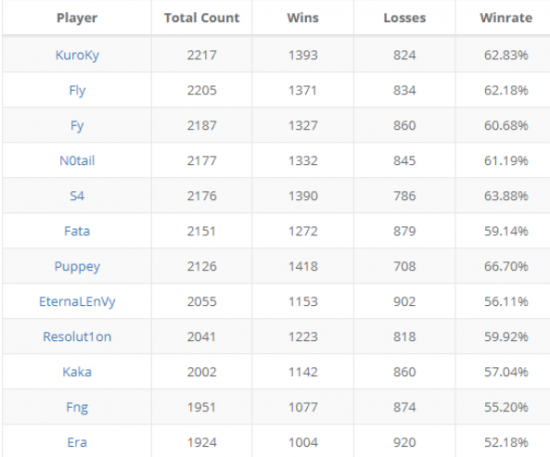
Task: Select S4's 1390 wins cell
Action: (303, 196)
